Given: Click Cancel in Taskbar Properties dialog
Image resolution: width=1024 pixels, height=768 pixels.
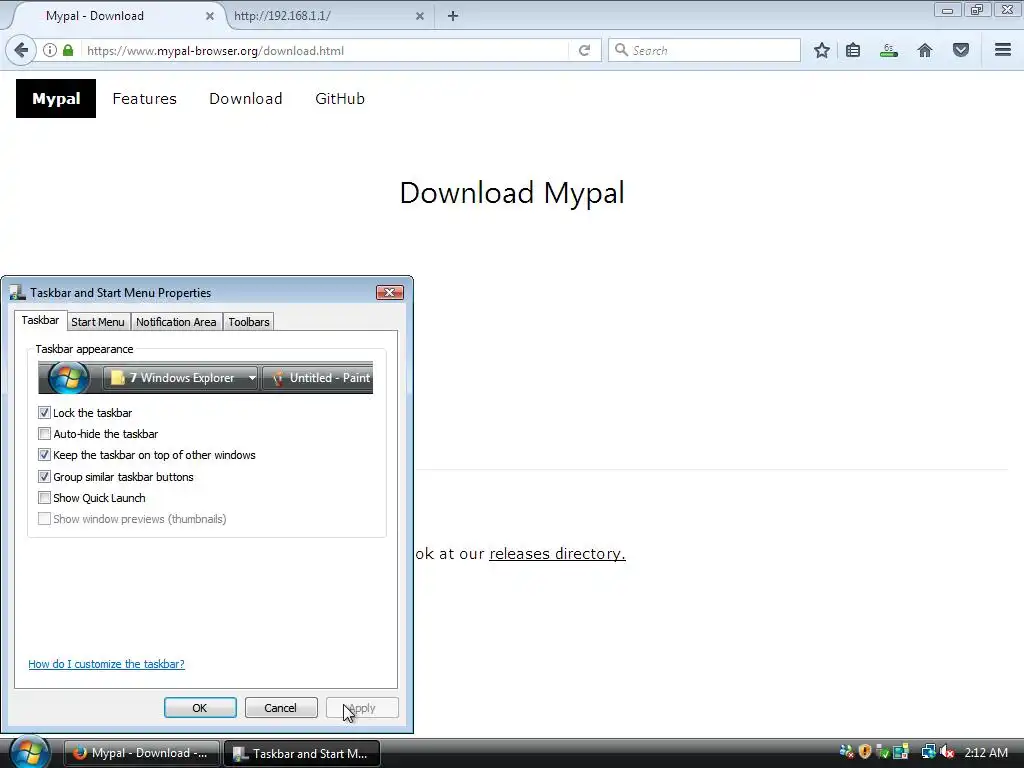Looking at the screenshot, I should coord(281,708).
